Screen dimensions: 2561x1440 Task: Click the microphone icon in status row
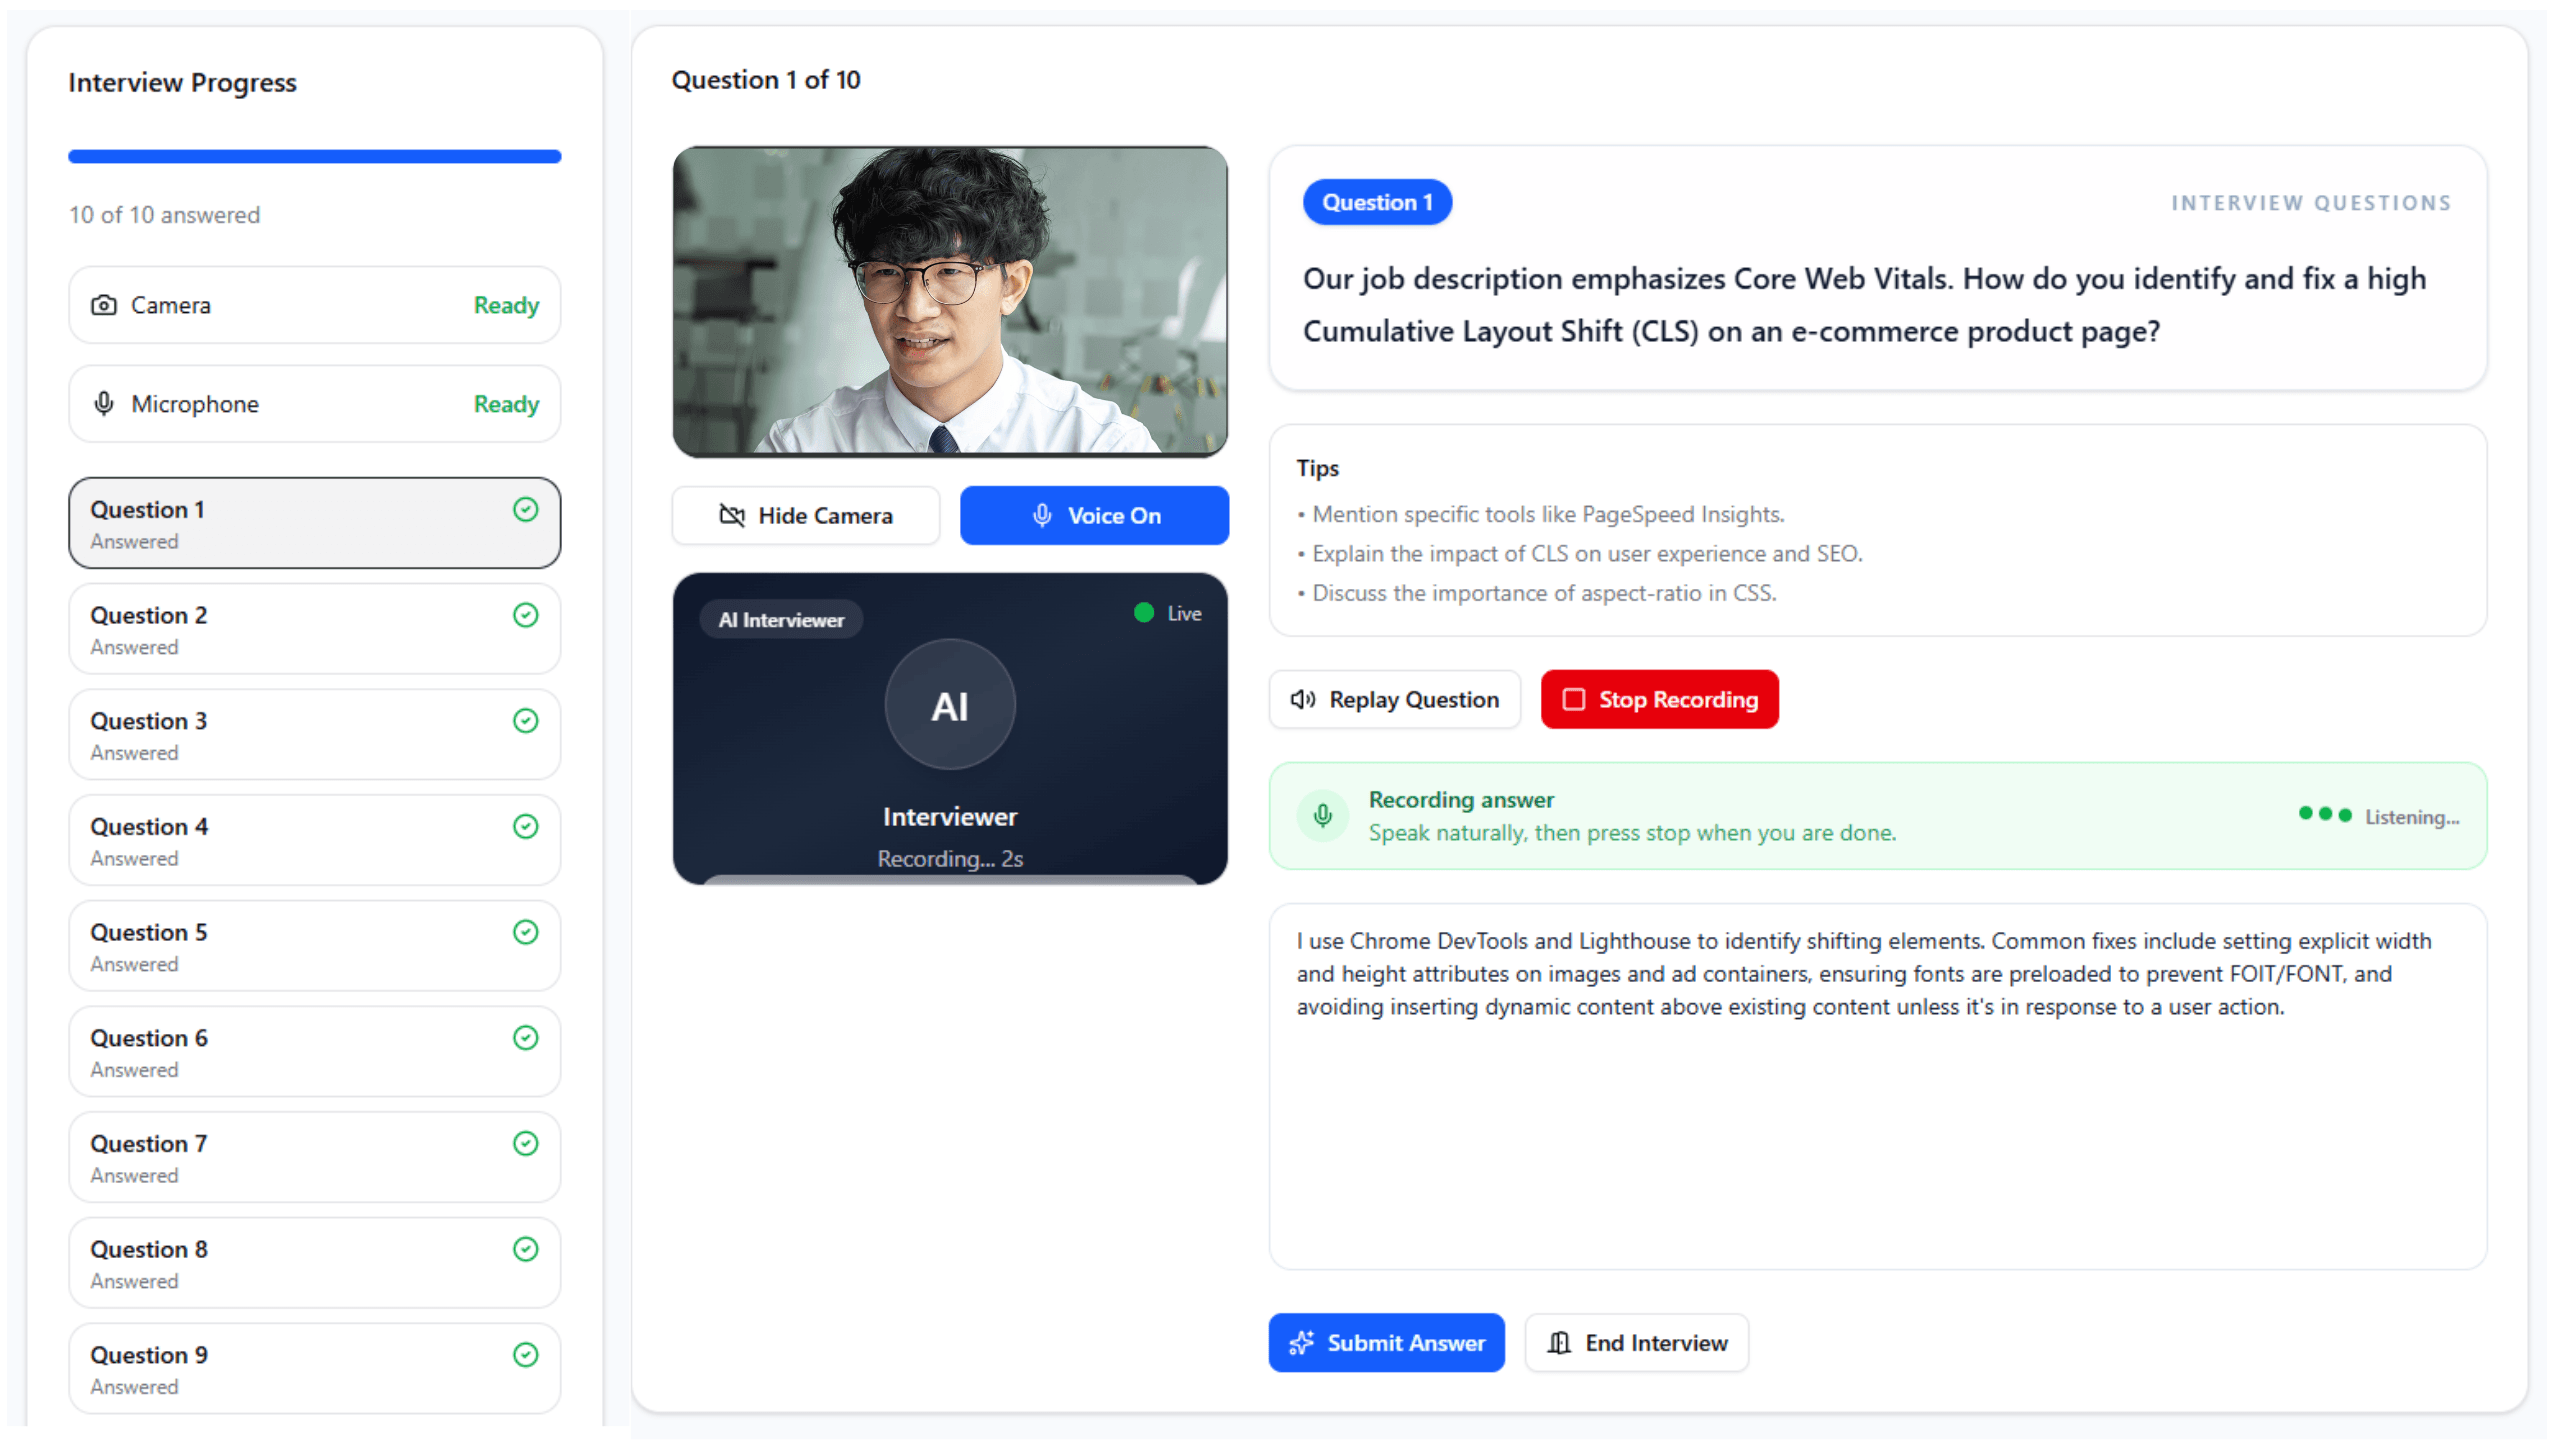point(104,404)
